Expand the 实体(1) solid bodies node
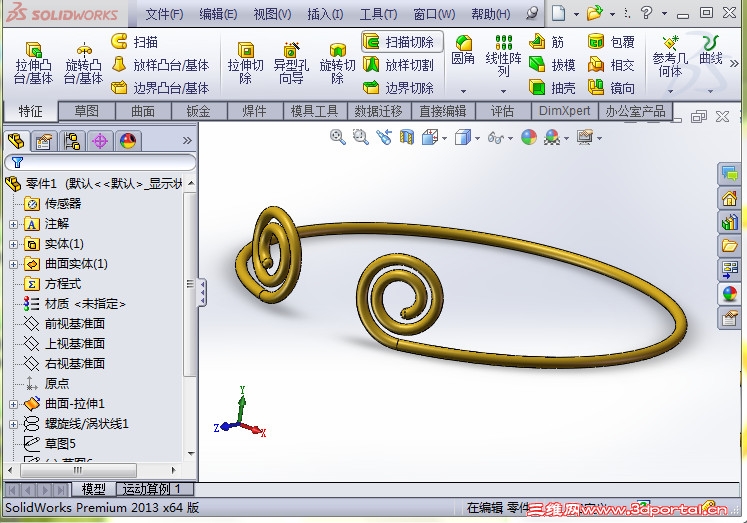The width and height of the screenshot is (747, 523). coord(13,244)
